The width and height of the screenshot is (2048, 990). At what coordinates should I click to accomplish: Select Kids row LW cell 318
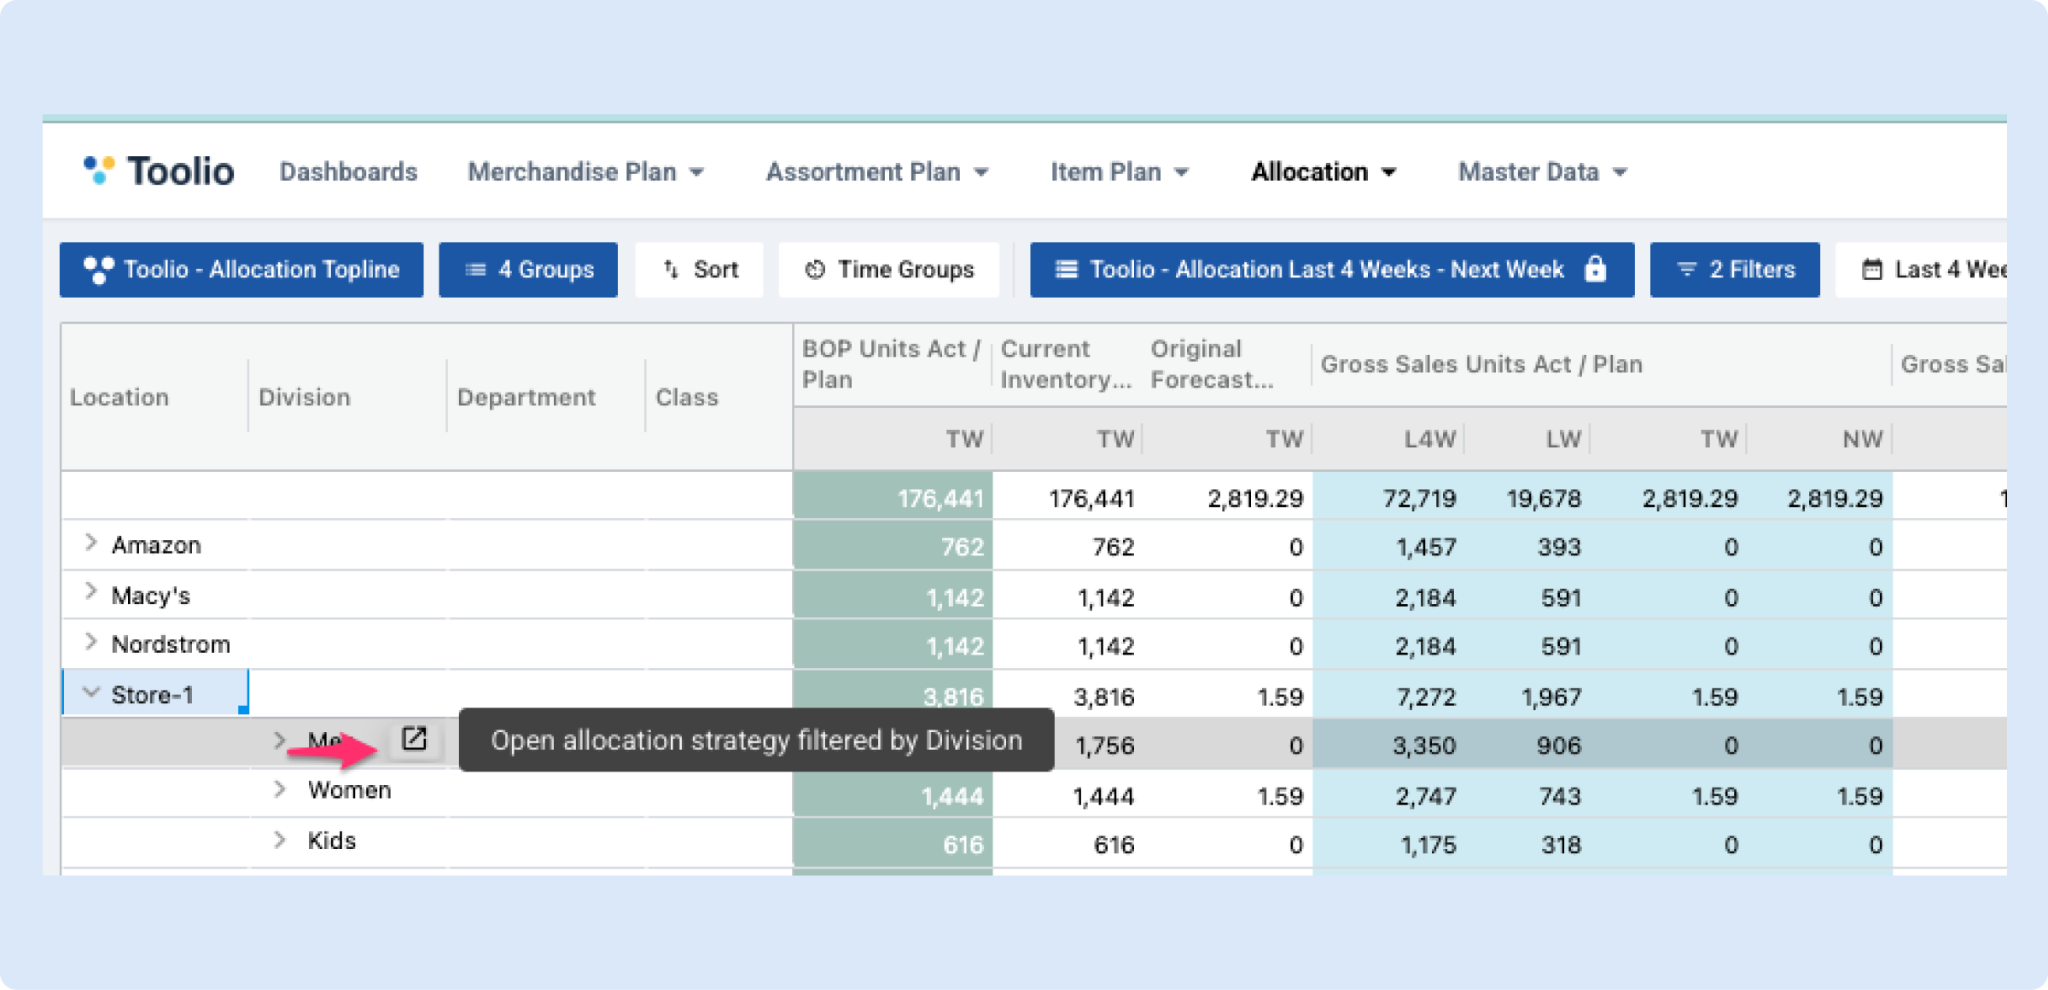[1527, 844]
